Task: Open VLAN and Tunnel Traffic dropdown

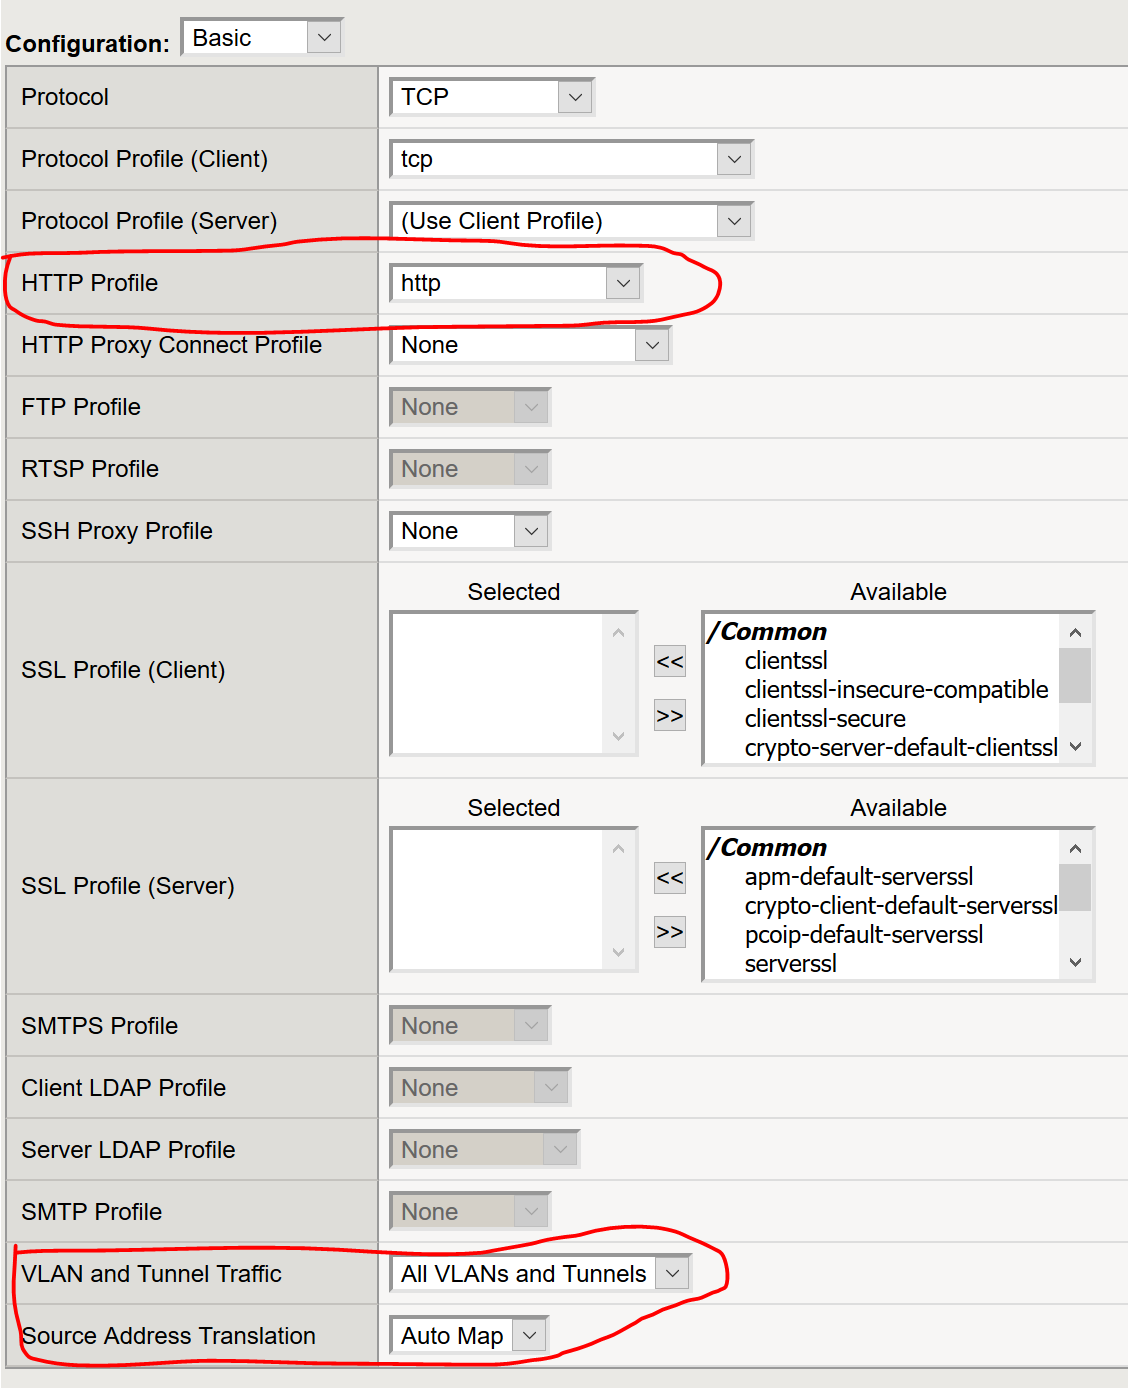Action: coord(539,1273)
